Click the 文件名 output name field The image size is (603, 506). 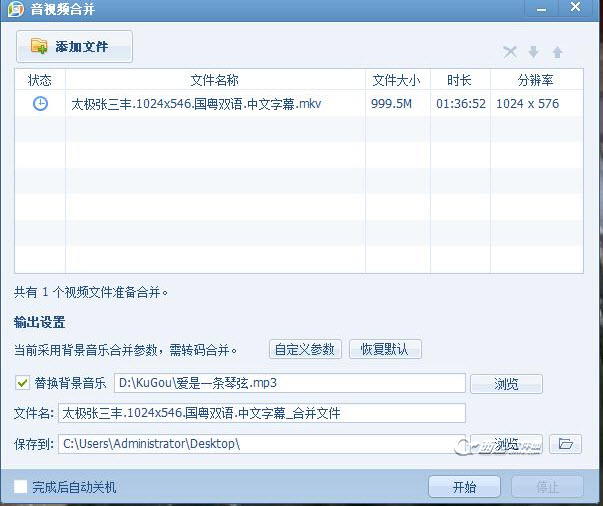click(x=262, y=413)
